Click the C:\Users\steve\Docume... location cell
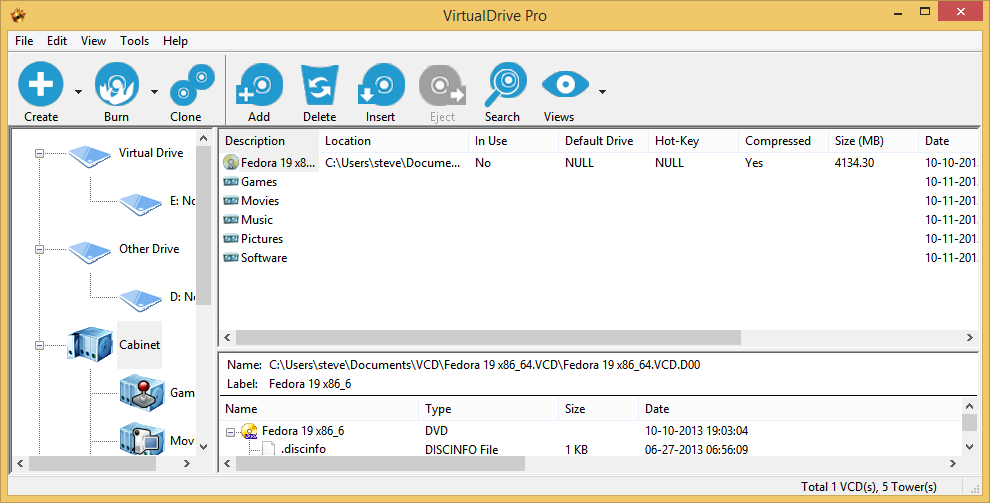The image size is (990, 503). click(x=393, y=163)
